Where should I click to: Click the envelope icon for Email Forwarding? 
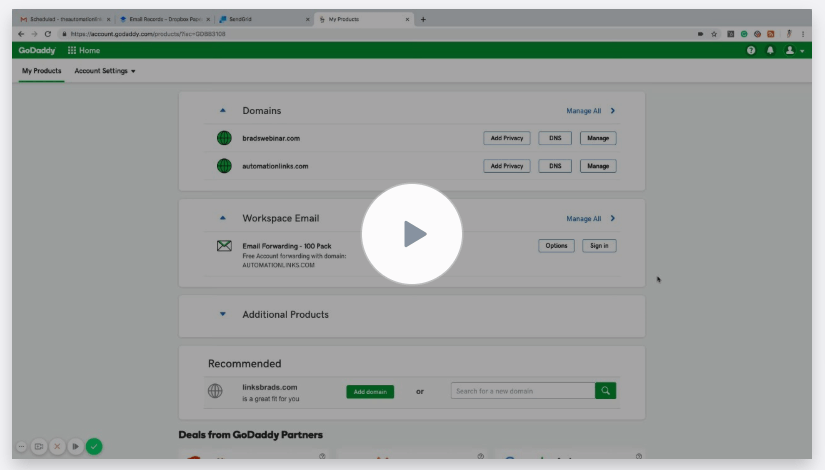coord(224,246)
